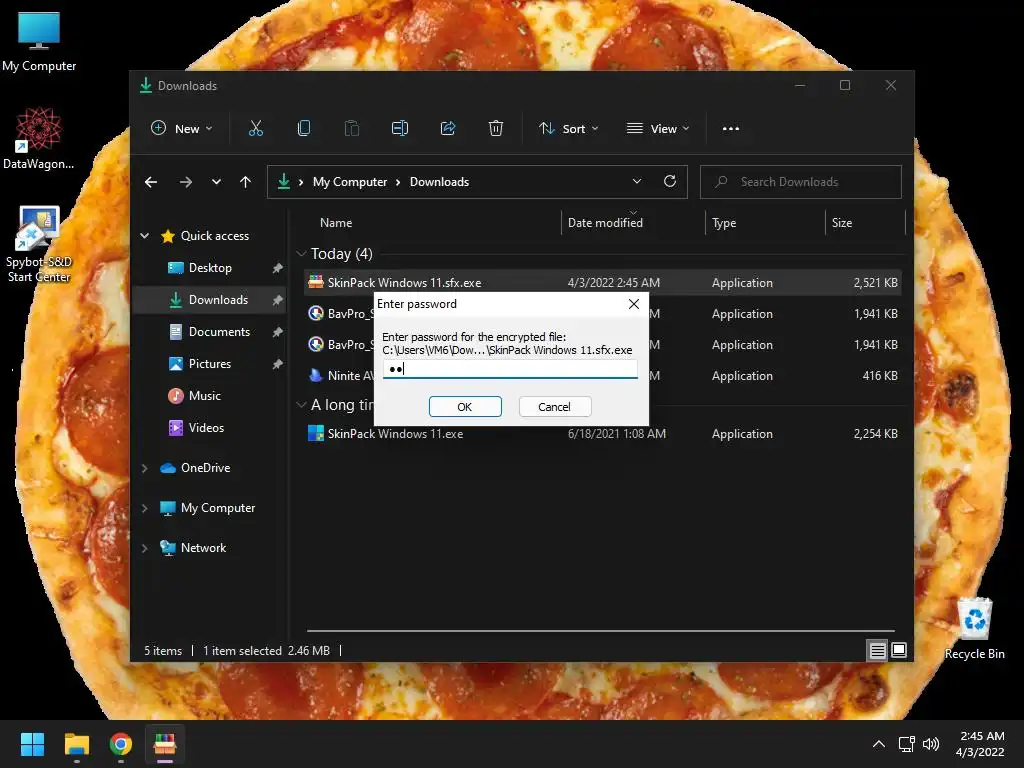Go back with the left arrow
The height and width of the screenshot is (768, 1024).
tap(151, 182)
